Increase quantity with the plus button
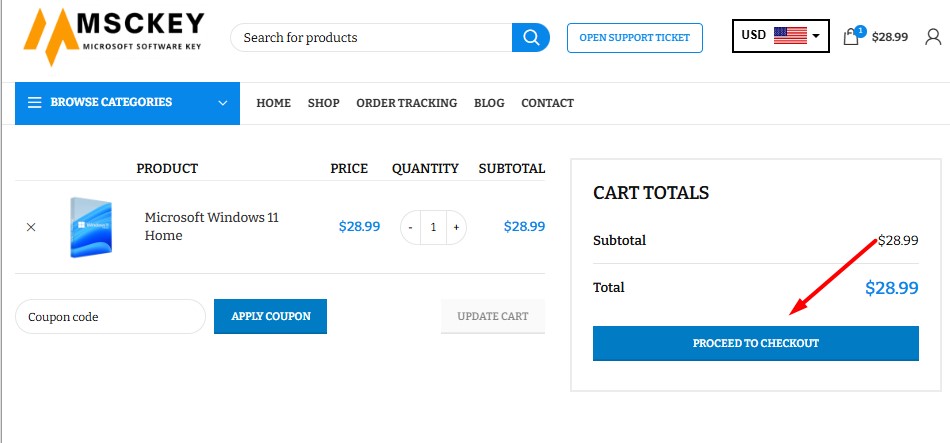 point(456,227)
